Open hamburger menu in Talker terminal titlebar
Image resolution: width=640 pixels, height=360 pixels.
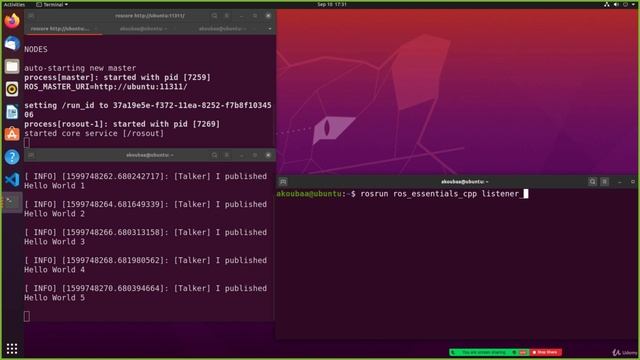pyautogui.click(x=227, y=155)
